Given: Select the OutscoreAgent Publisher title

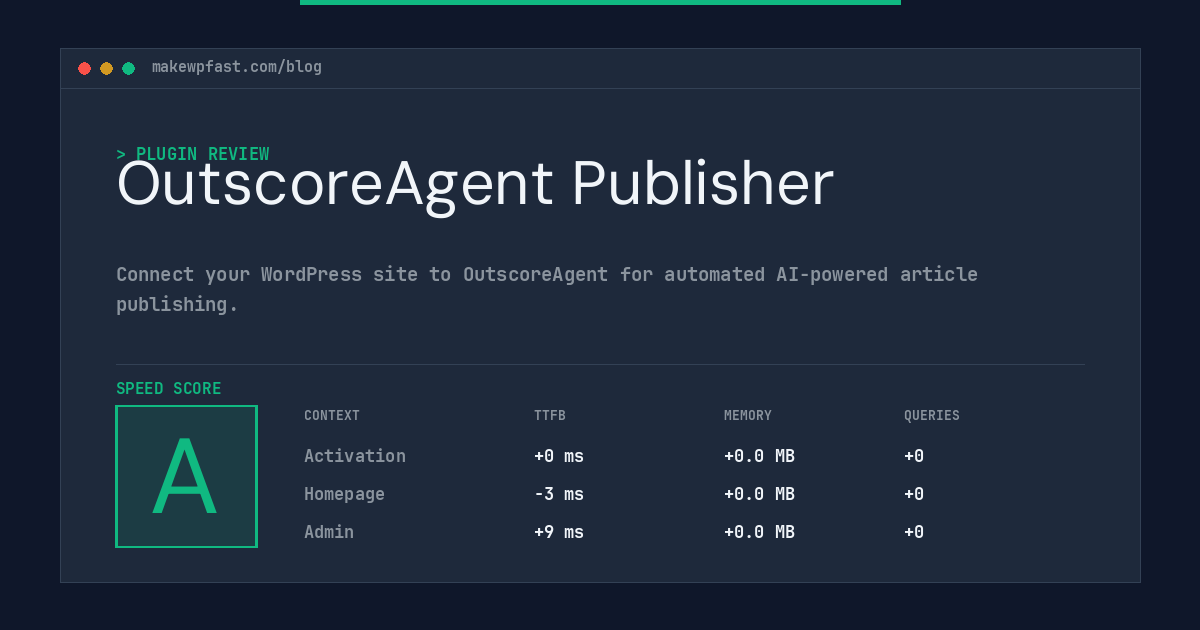Looking at the screenshot, I should click(475, 185).
